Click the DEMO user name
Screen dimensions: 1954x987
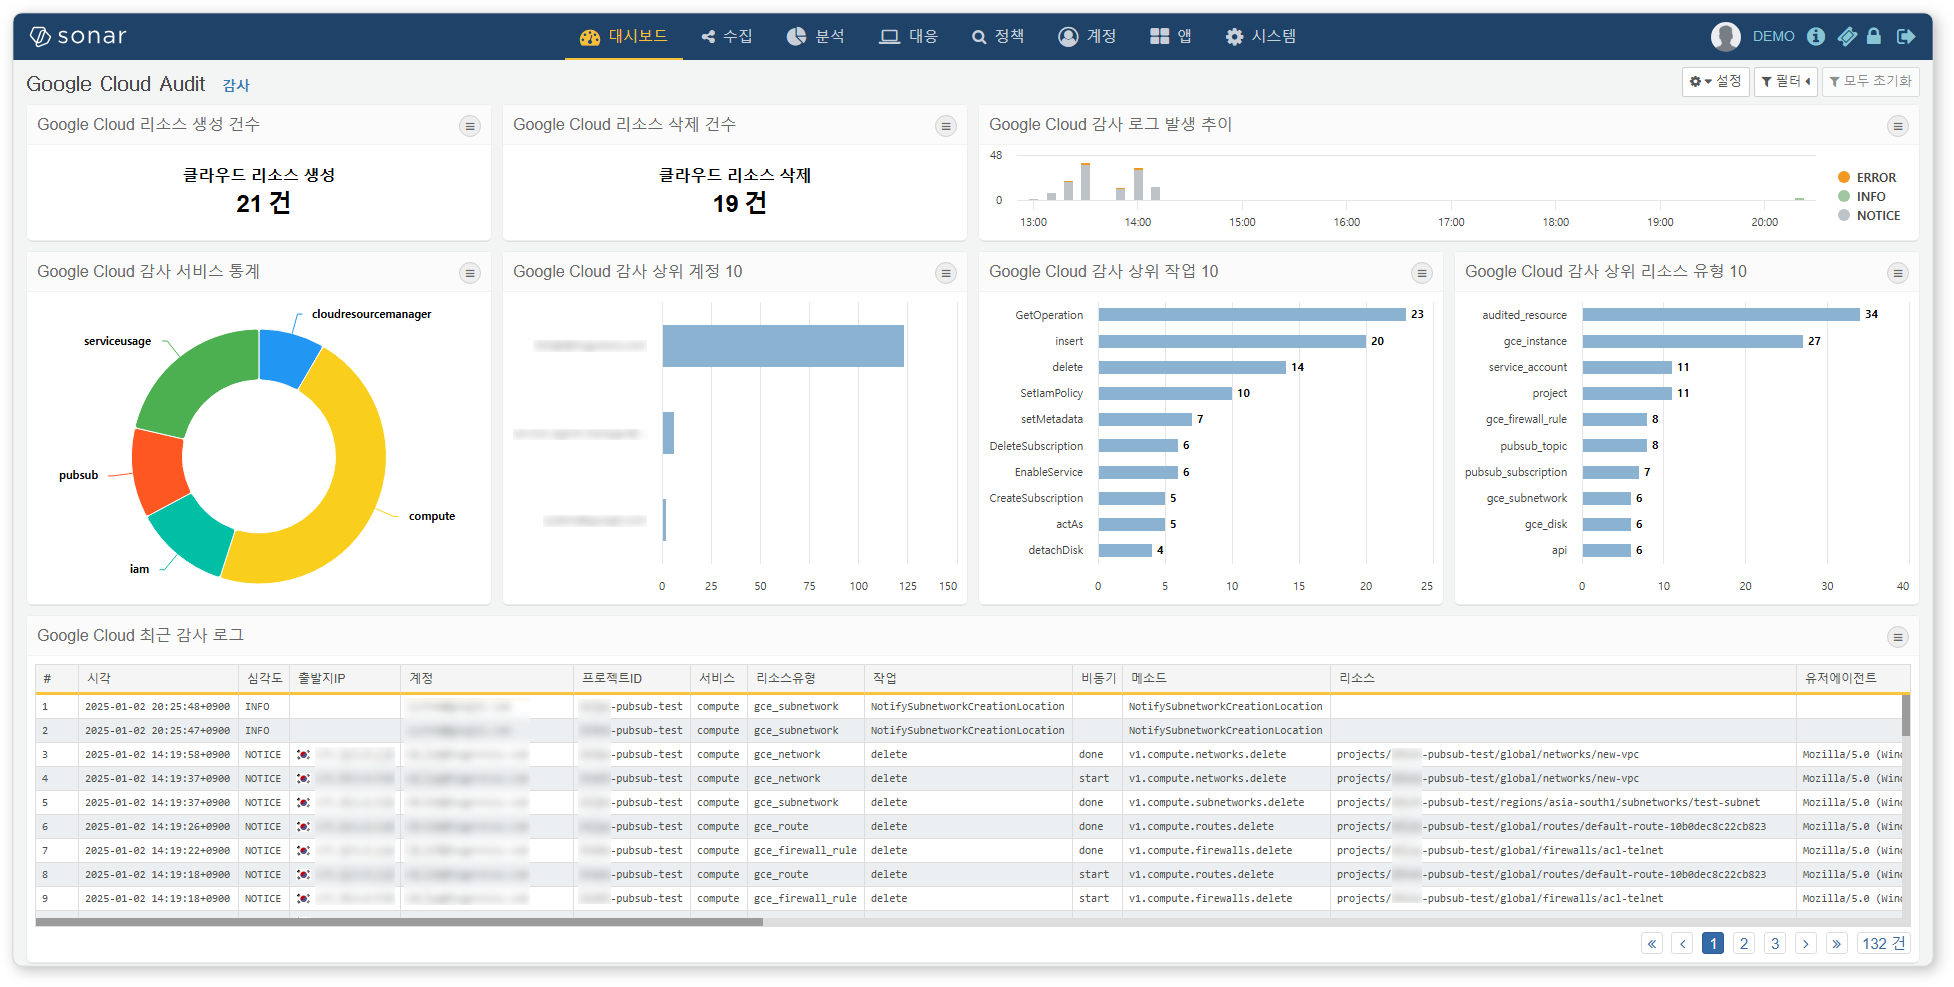click(1773, 36)
